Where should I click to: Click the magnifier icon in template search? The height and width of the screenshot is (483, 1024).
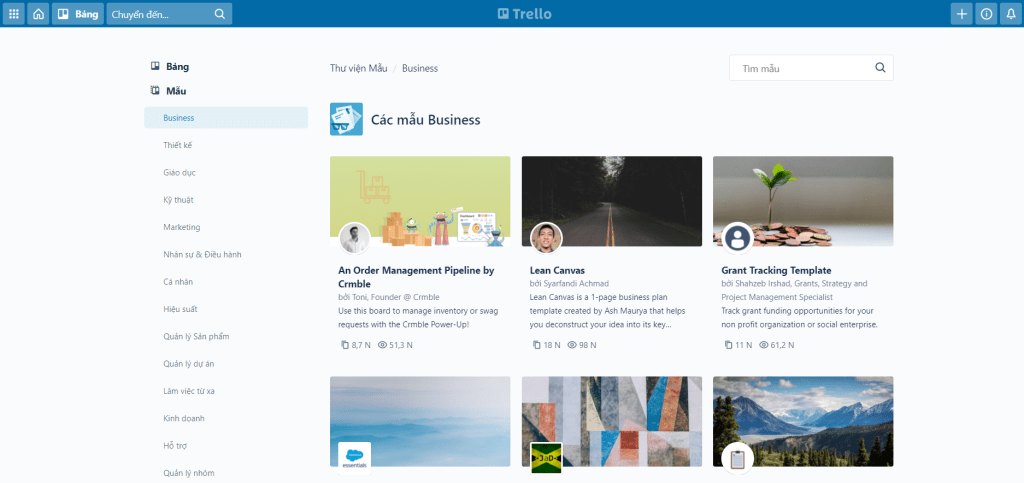pyautogui.click(x=880, y=68)
